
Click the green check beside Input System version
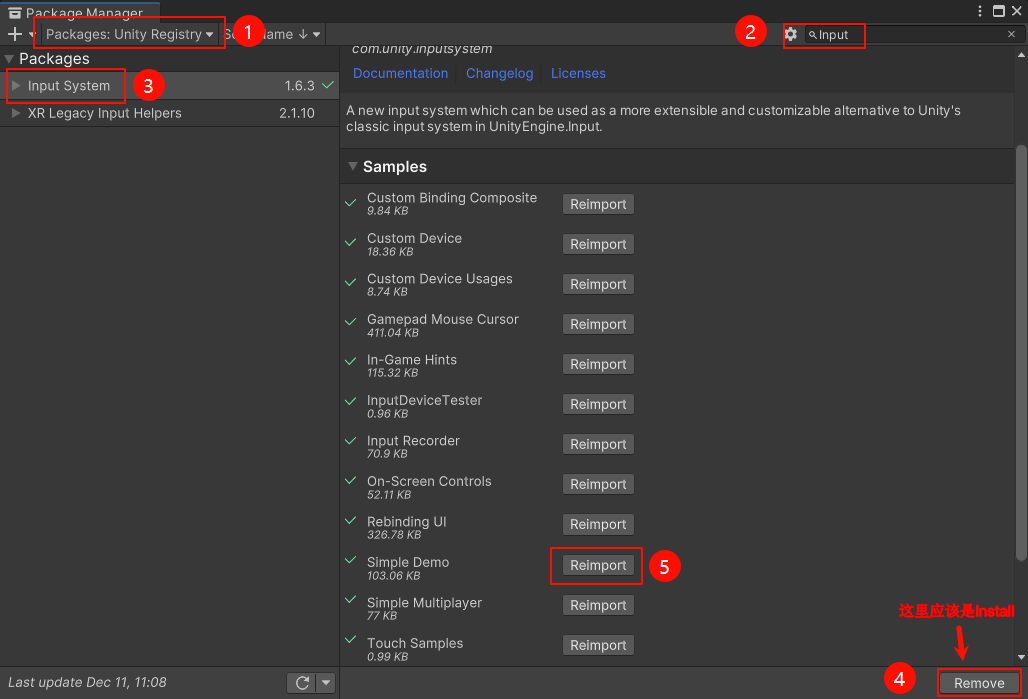pyautogui.click(x=328, y=85)
